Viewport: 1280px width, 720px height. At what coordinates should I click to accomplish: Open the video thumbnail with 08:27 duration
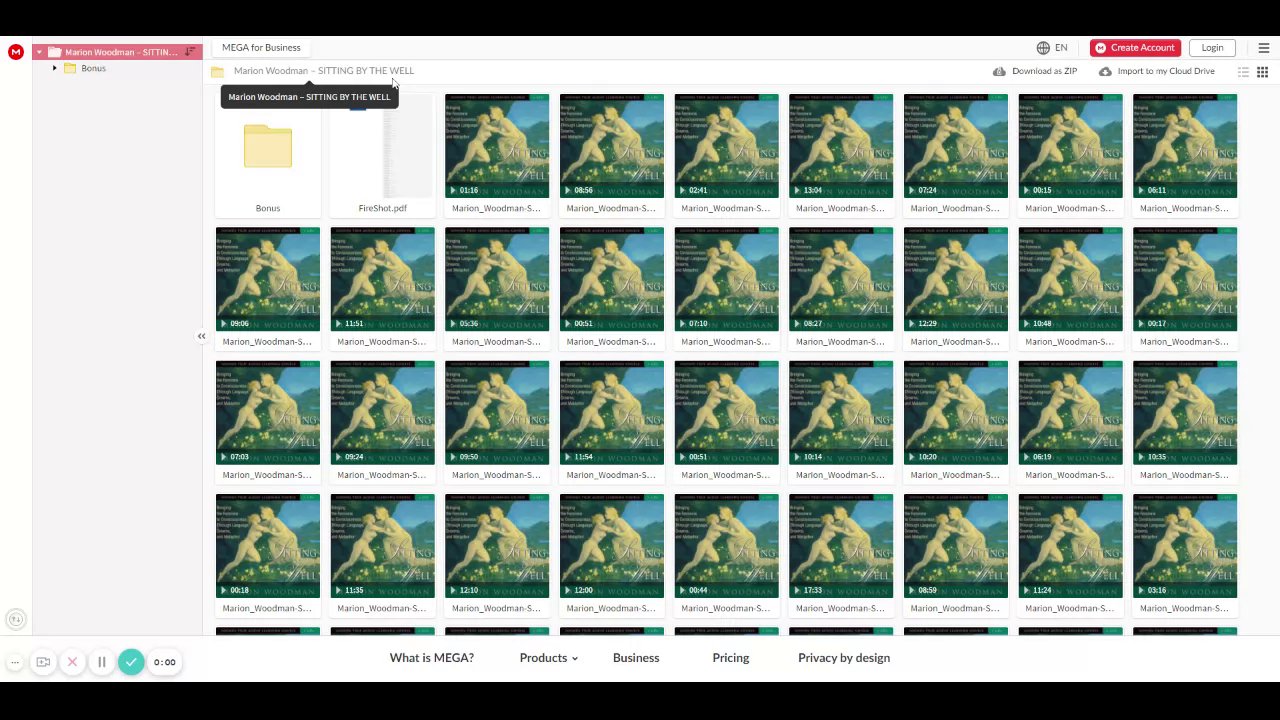tap(841, 287)
